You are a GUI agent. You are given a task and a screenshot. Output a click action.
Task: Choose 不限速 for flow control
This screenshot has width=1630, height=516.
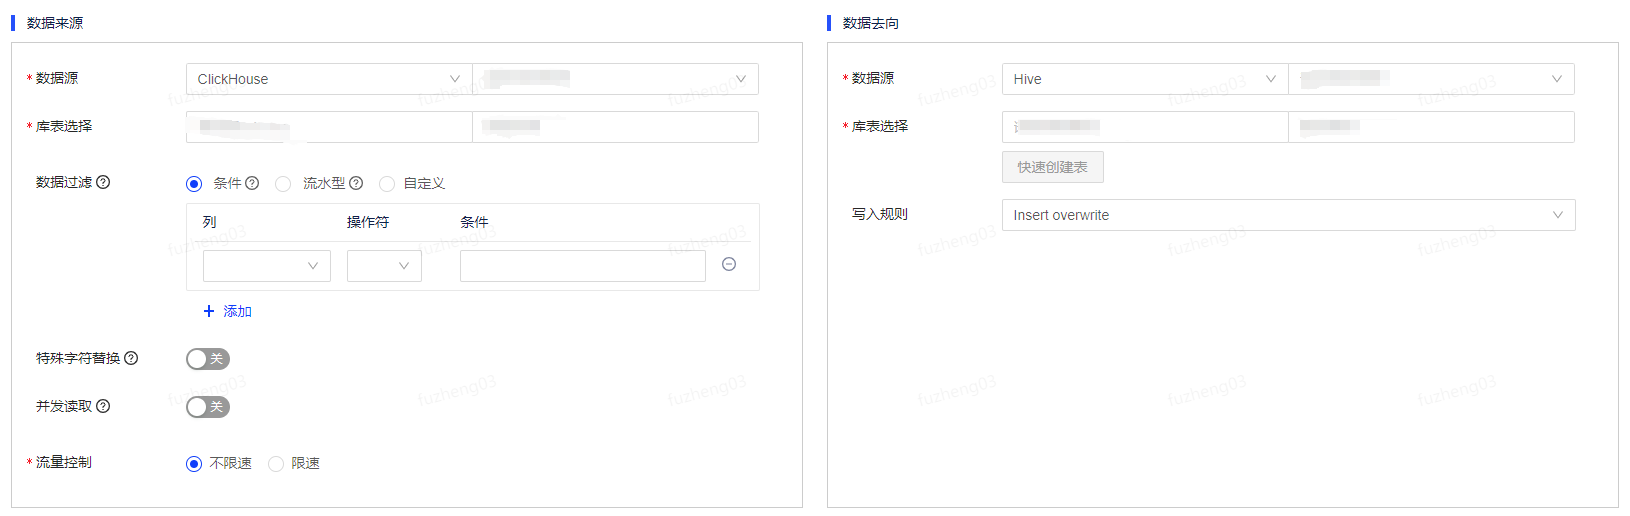pyautogui.click(x=194, y=464)
